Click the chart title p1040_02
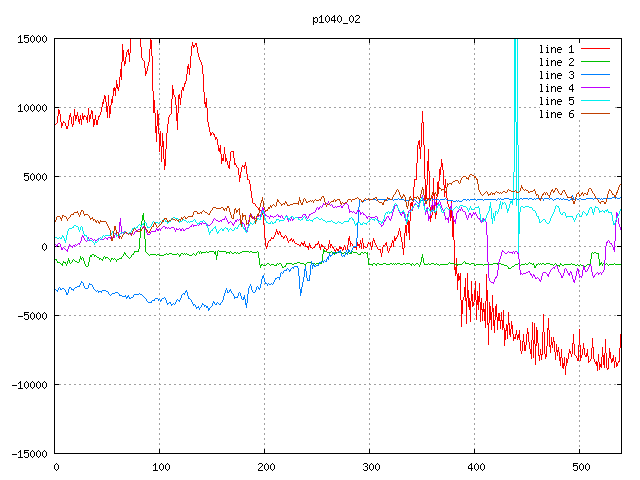This screenshot has height=480, width=640. 337,19
